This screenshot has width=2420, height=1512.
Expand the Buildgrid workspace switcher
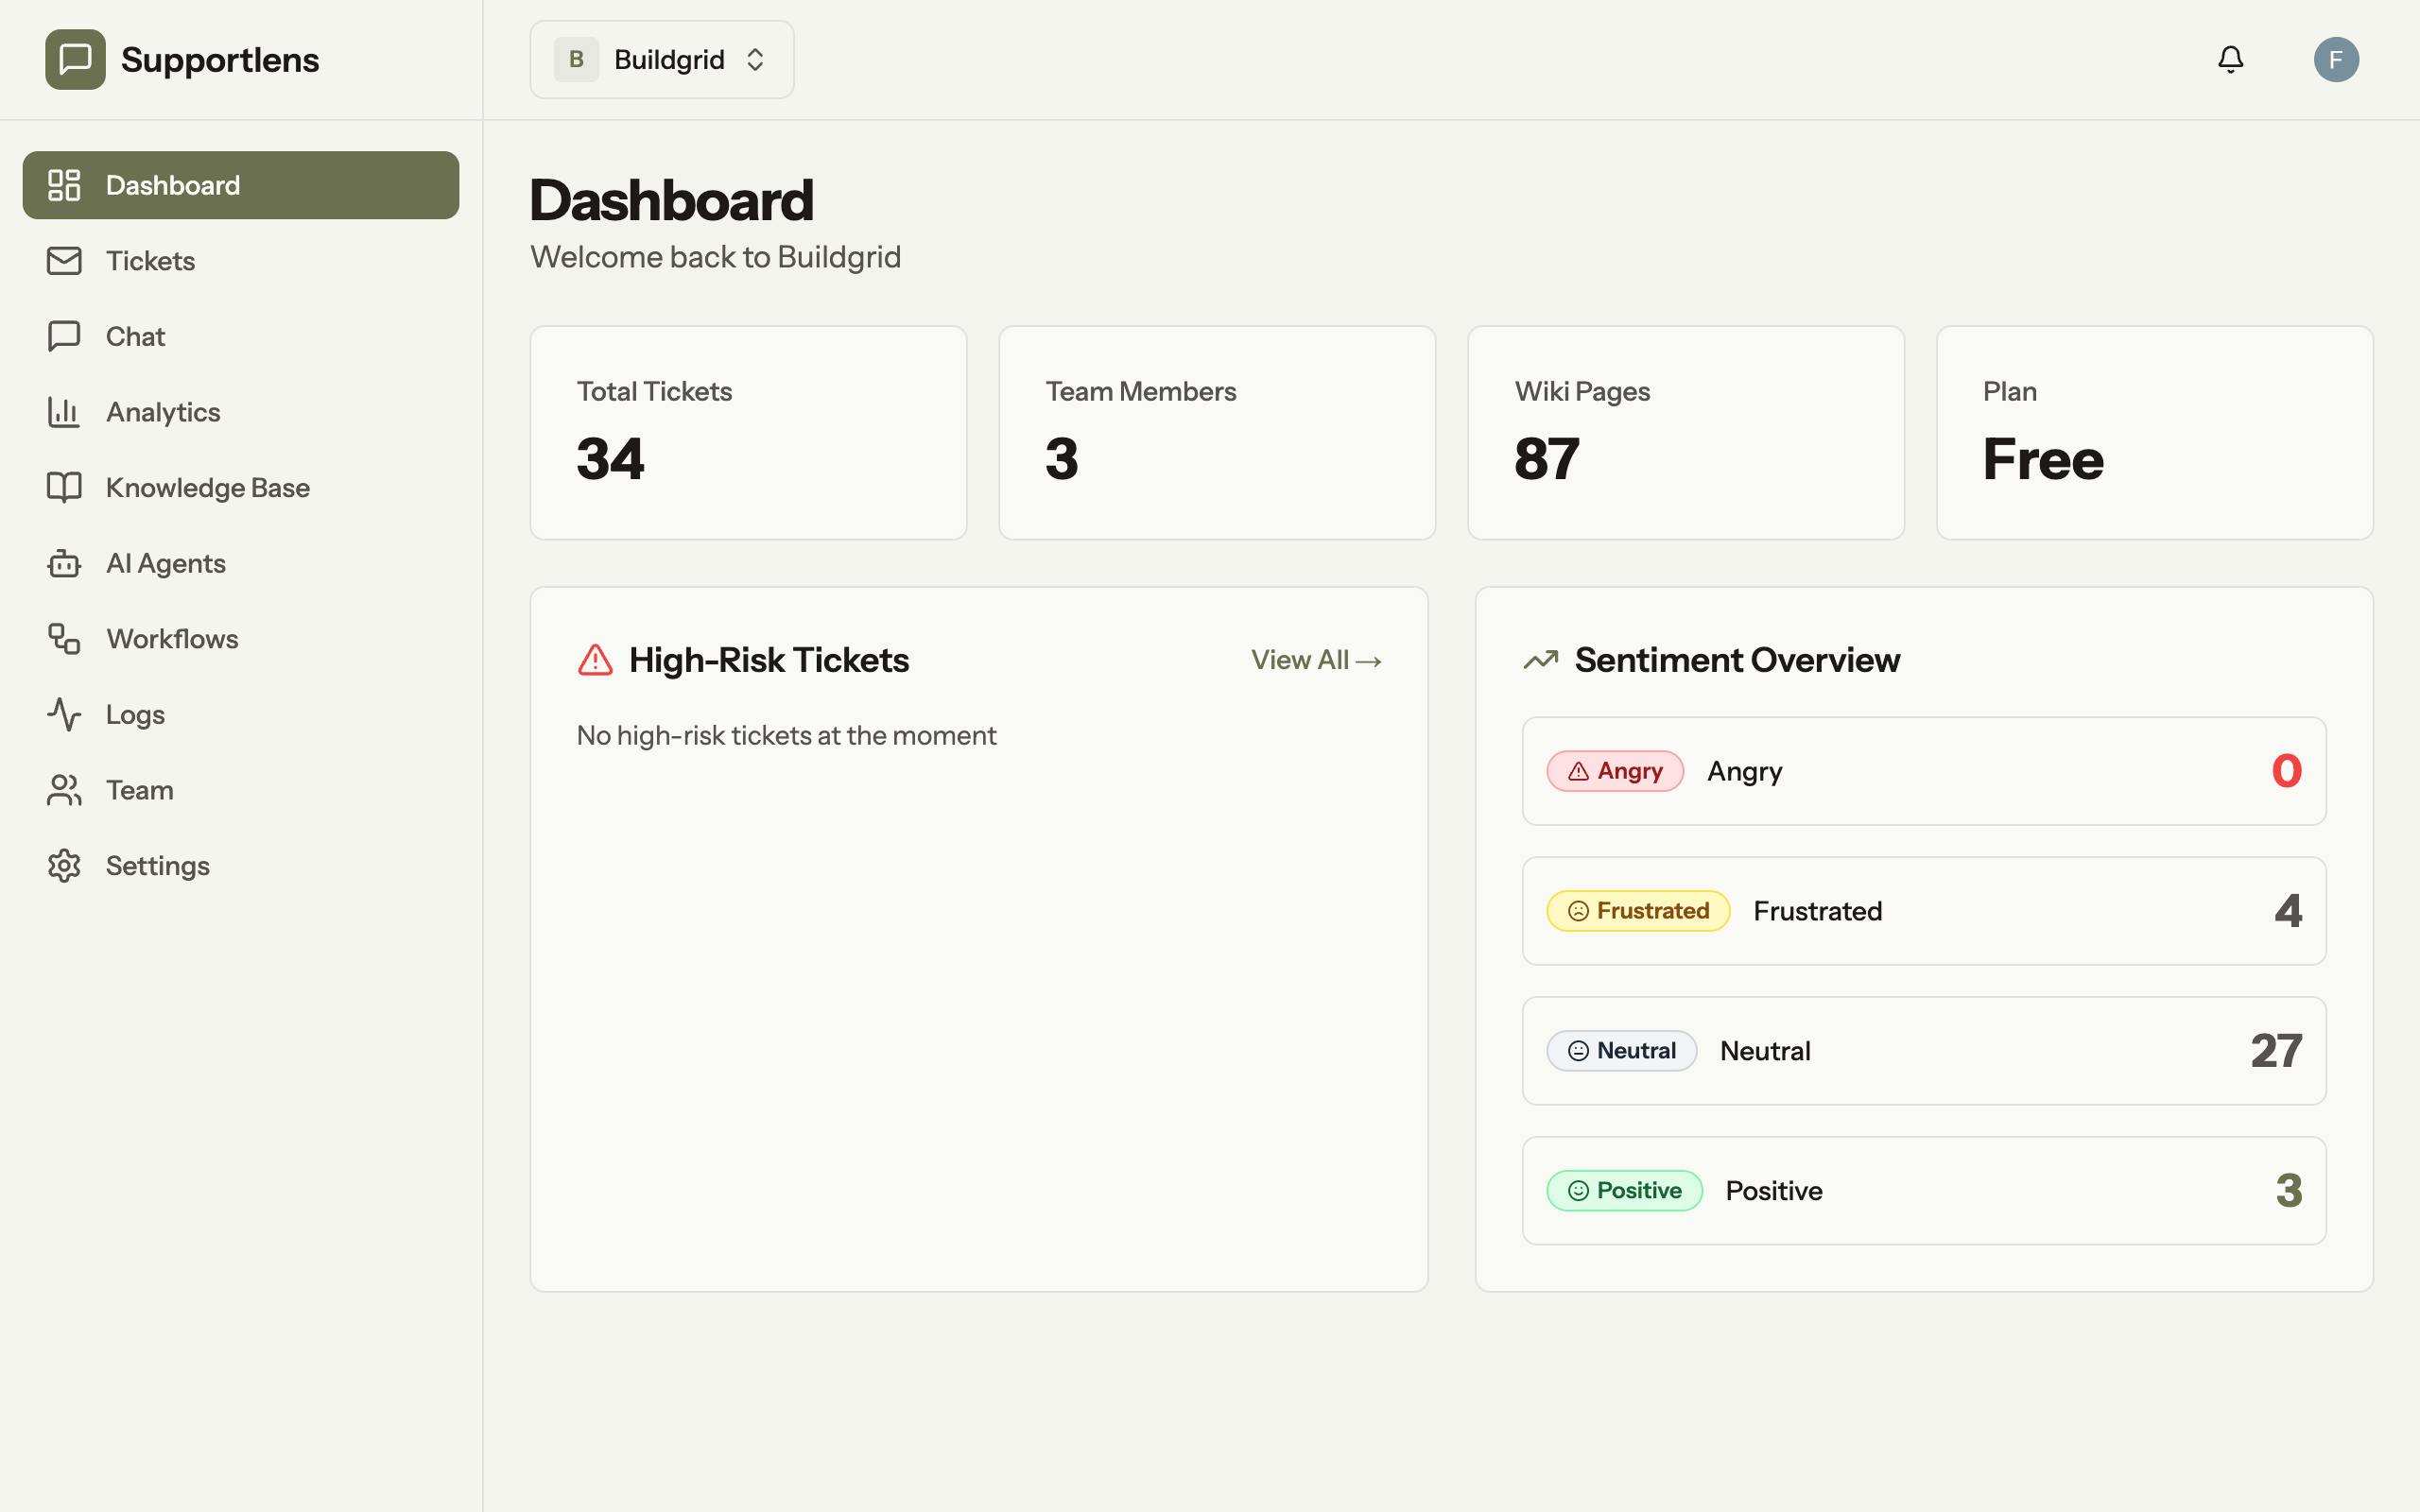coord(660,60)
